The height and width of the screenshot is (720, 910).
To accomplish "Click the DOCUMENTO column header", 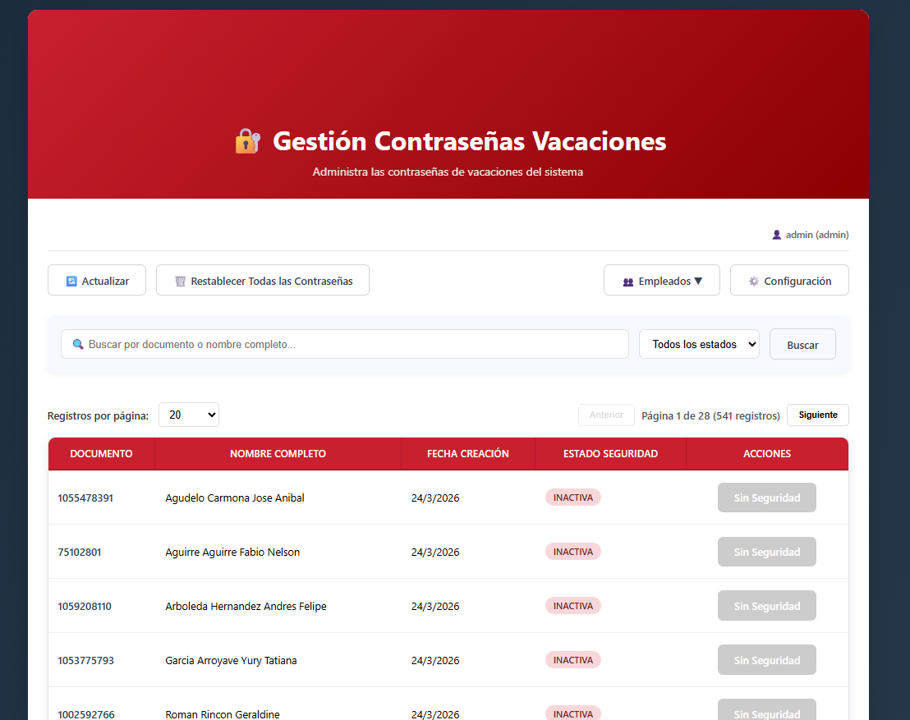I will 101,453.
